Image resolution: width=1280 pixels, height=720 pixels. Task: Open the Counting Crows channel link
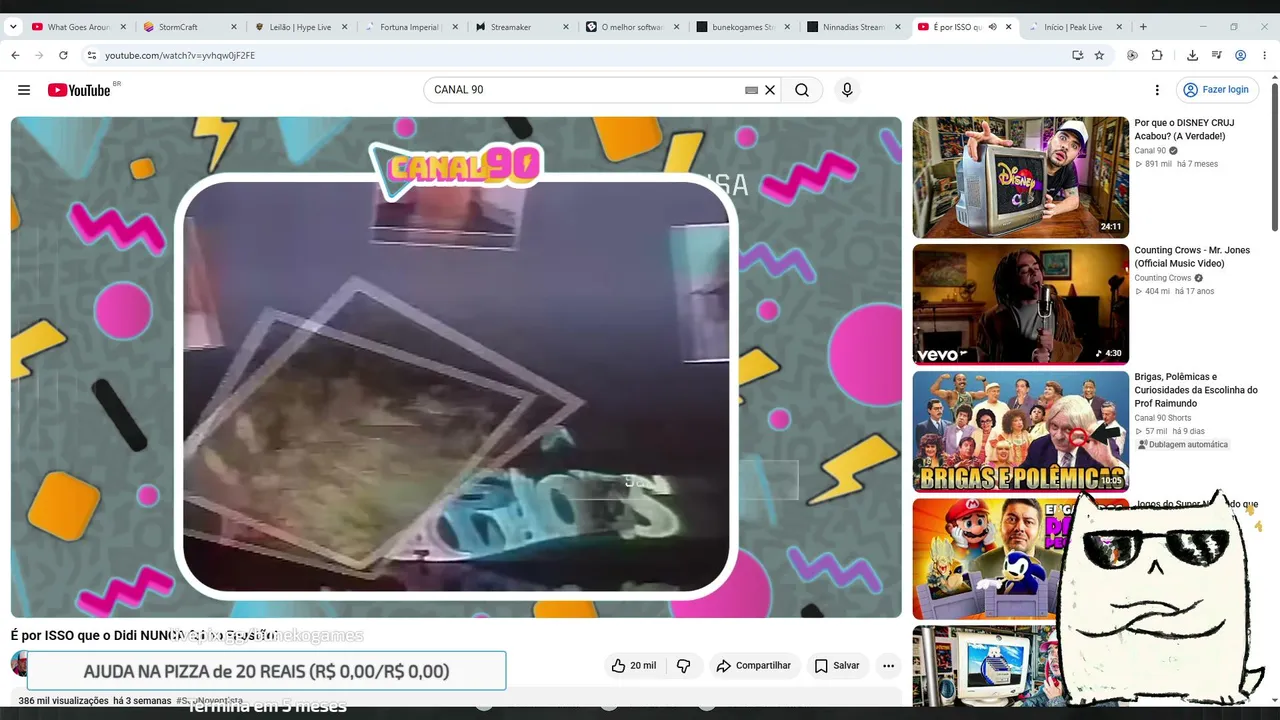coord(1163,278)
